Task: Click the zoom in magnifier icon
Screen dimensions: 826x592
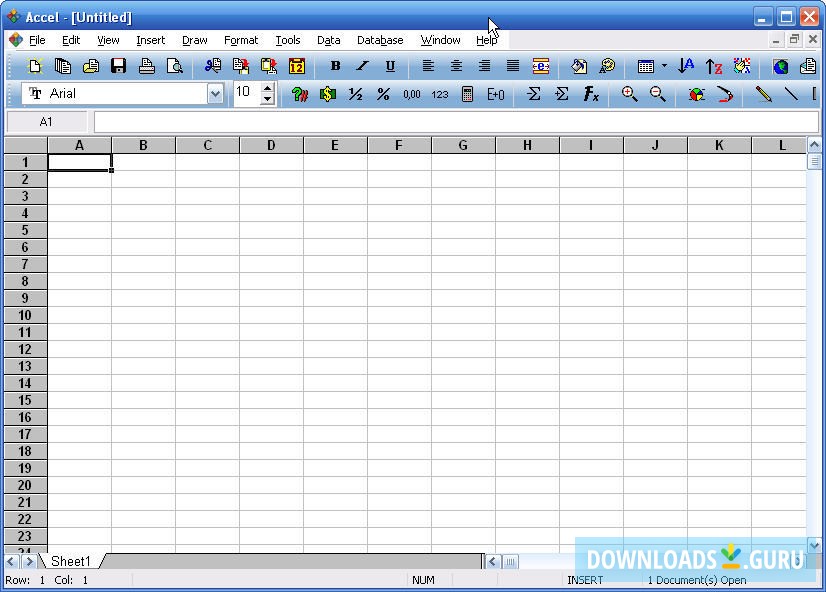Action: 629,94
